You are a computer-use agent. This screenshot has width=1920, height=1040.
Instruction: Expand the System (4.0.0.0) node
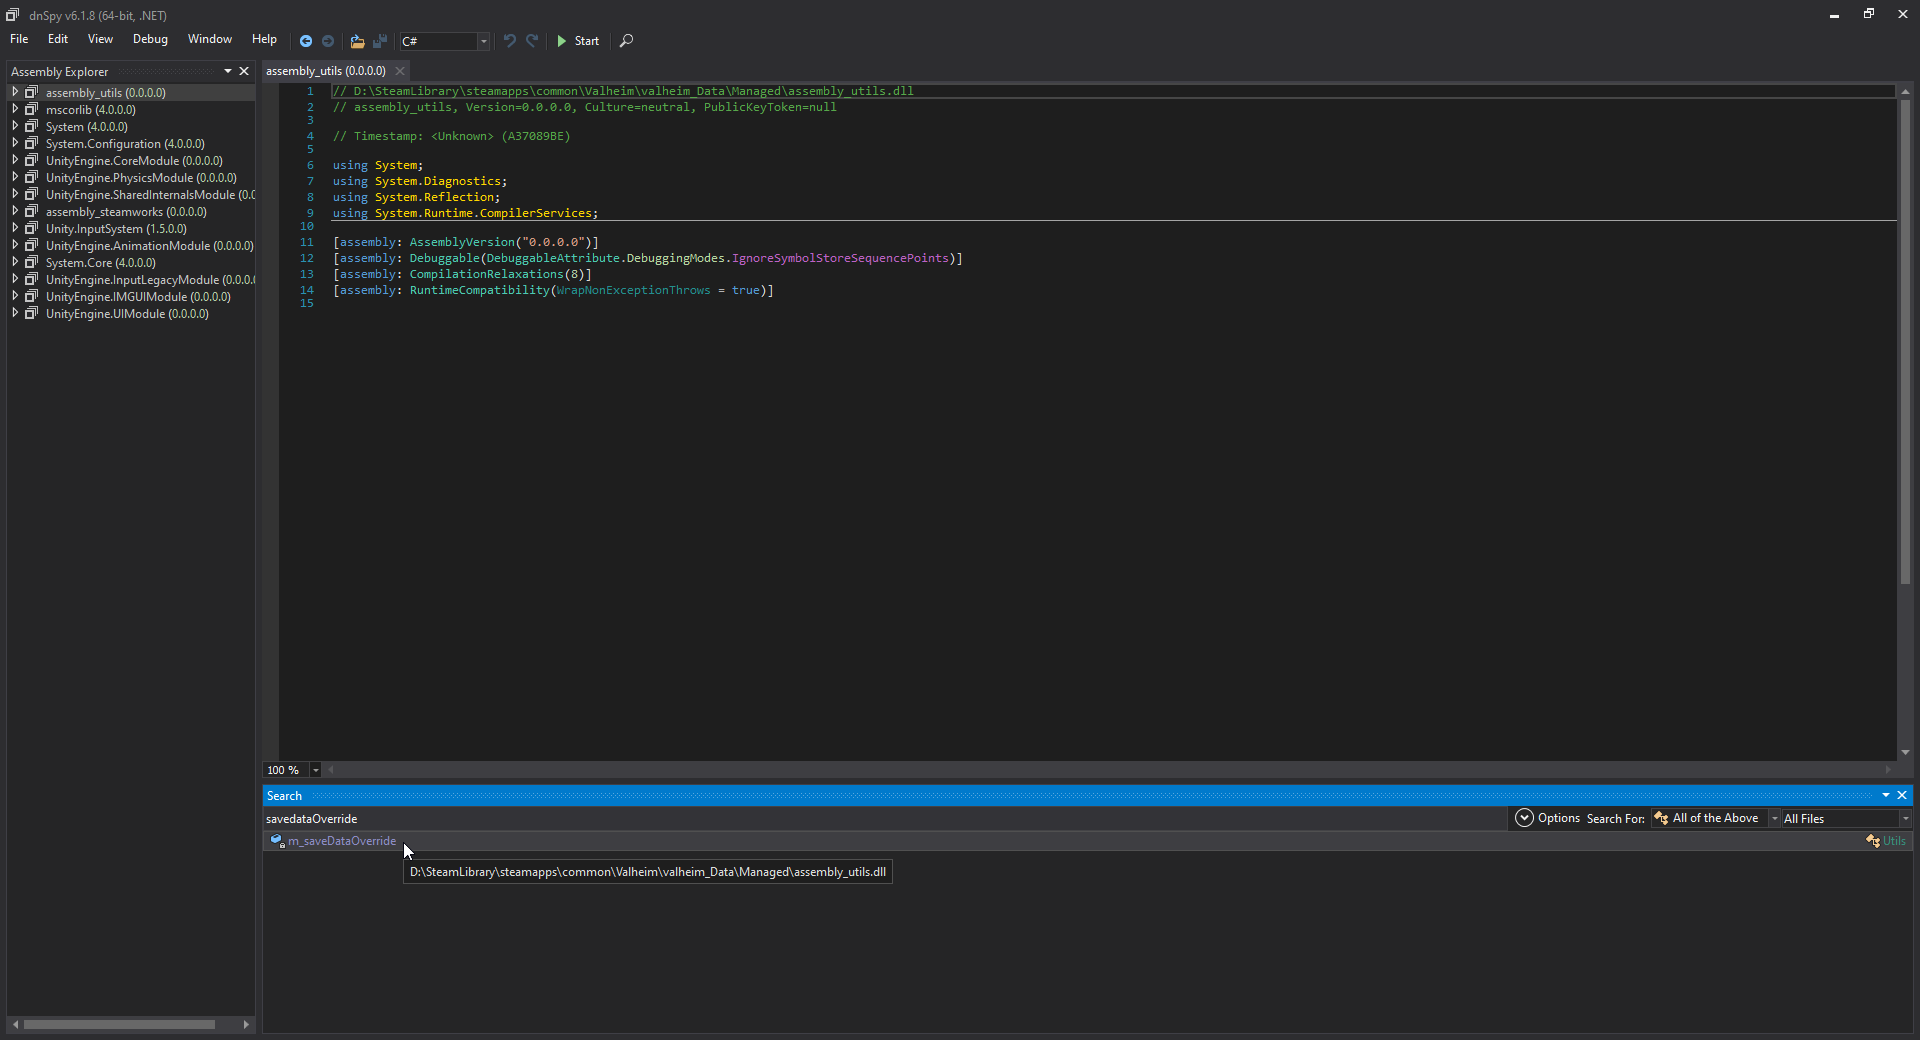click(15, 126)
